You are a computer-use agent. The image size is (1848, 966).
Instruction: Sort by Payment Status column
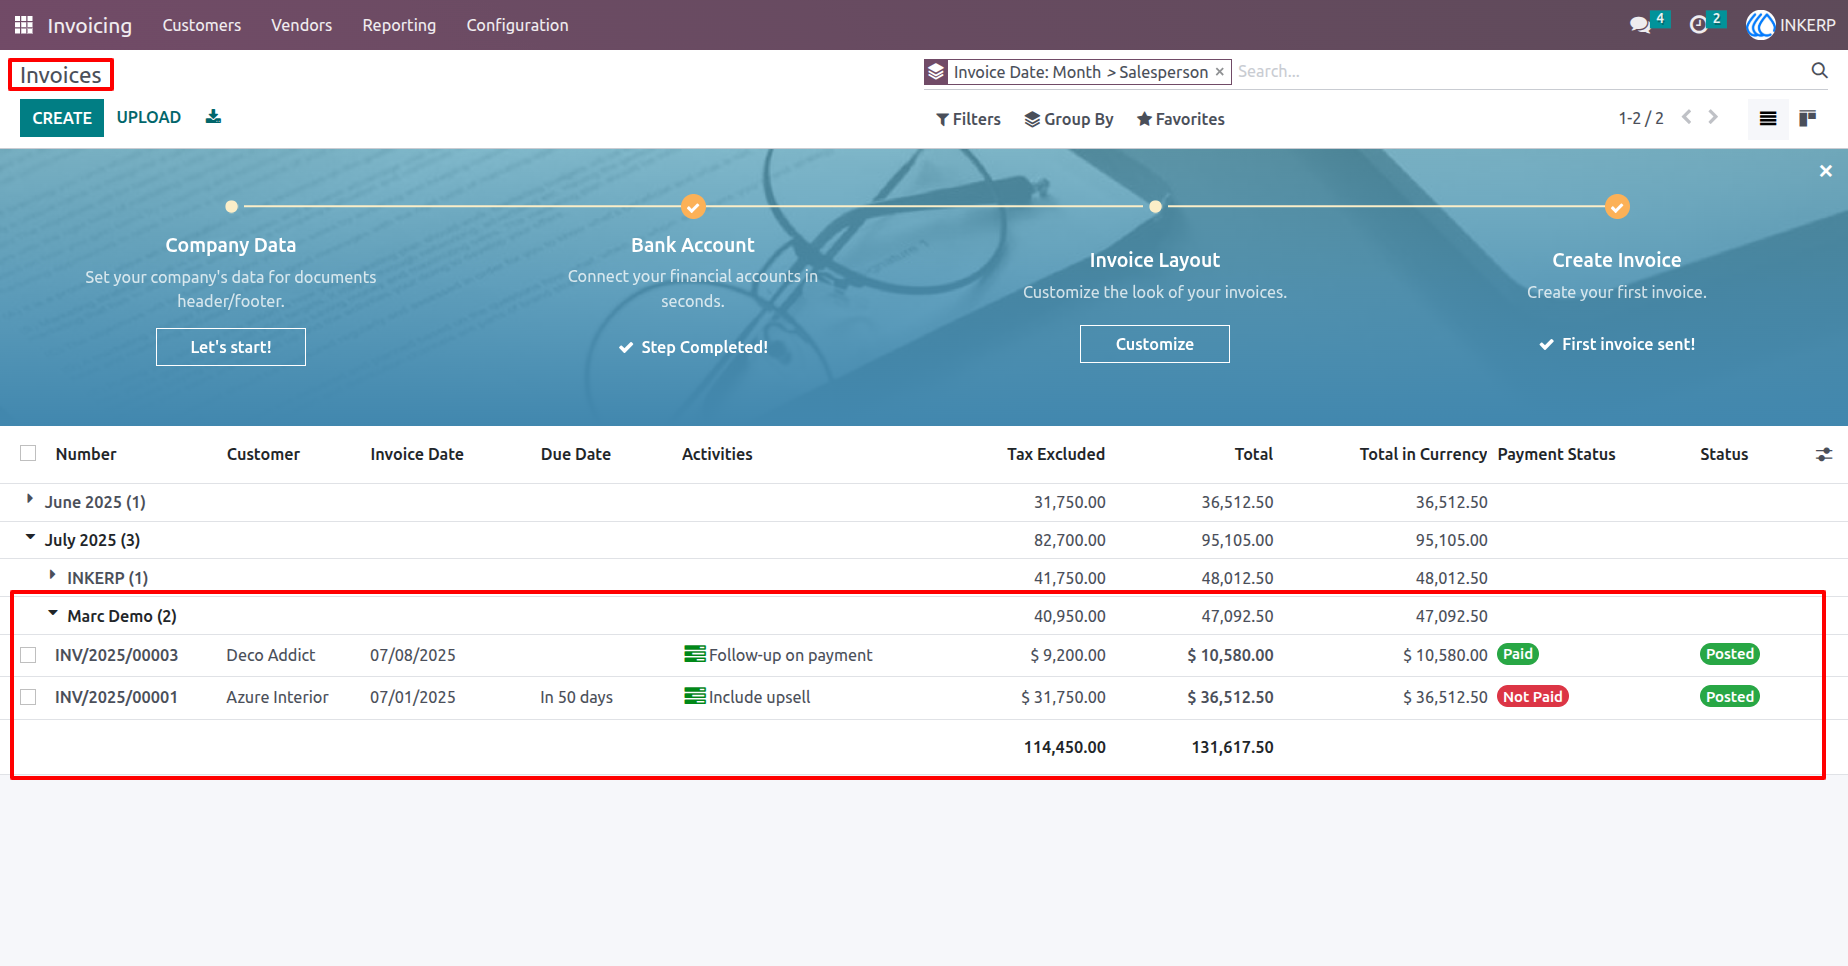pyautogui.click(x=1556, y=454)
